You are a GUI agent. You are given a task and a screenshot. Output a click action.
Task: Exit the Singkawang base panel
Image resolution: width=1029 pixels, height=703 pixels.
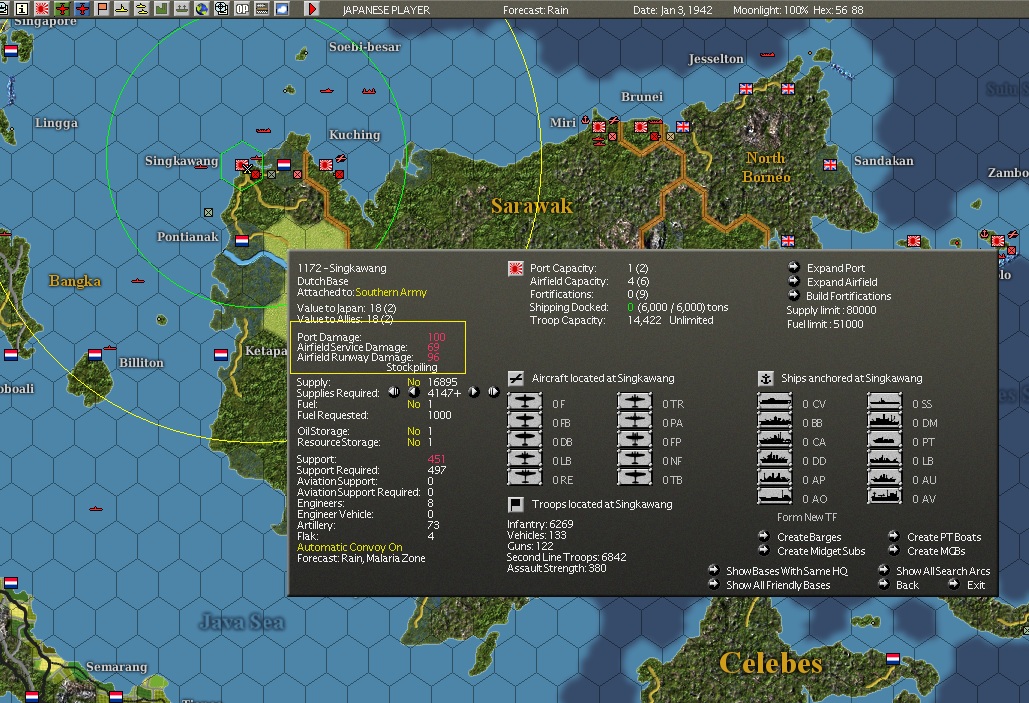pyautogui.click(x=975, y=586)
